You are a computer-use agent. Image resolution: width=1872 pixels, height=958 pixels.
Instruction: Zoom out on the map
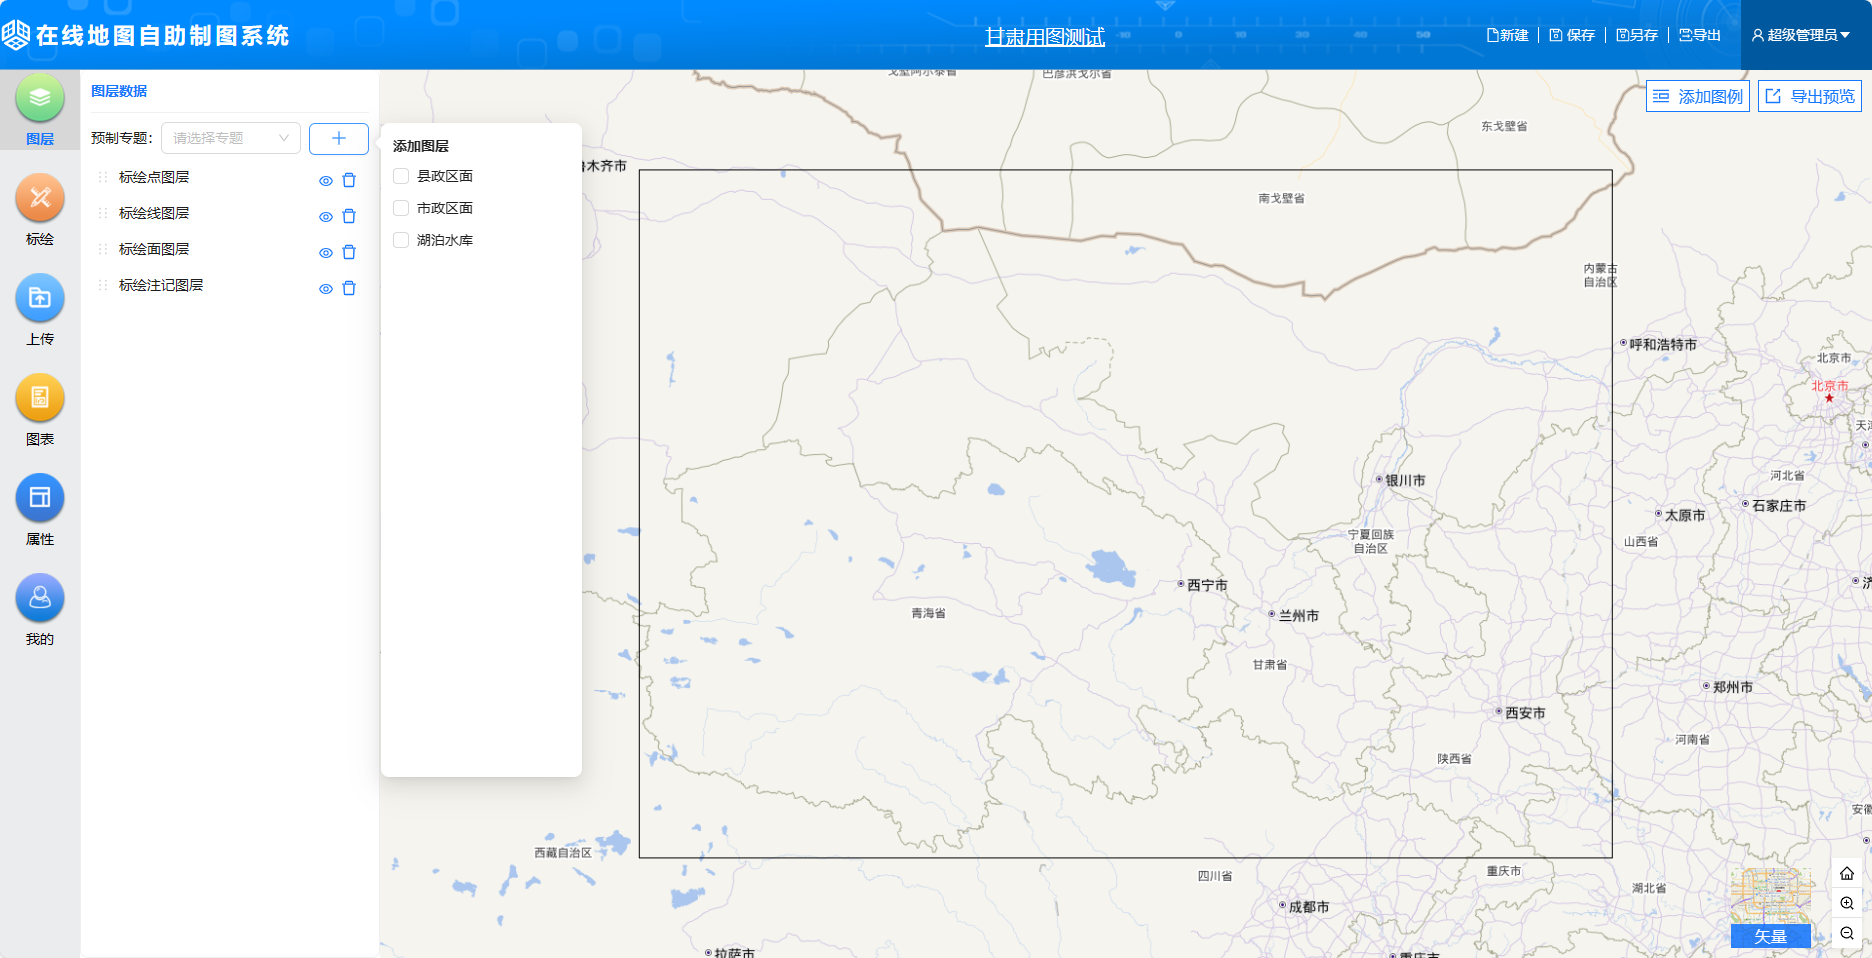click(1847, 933)
